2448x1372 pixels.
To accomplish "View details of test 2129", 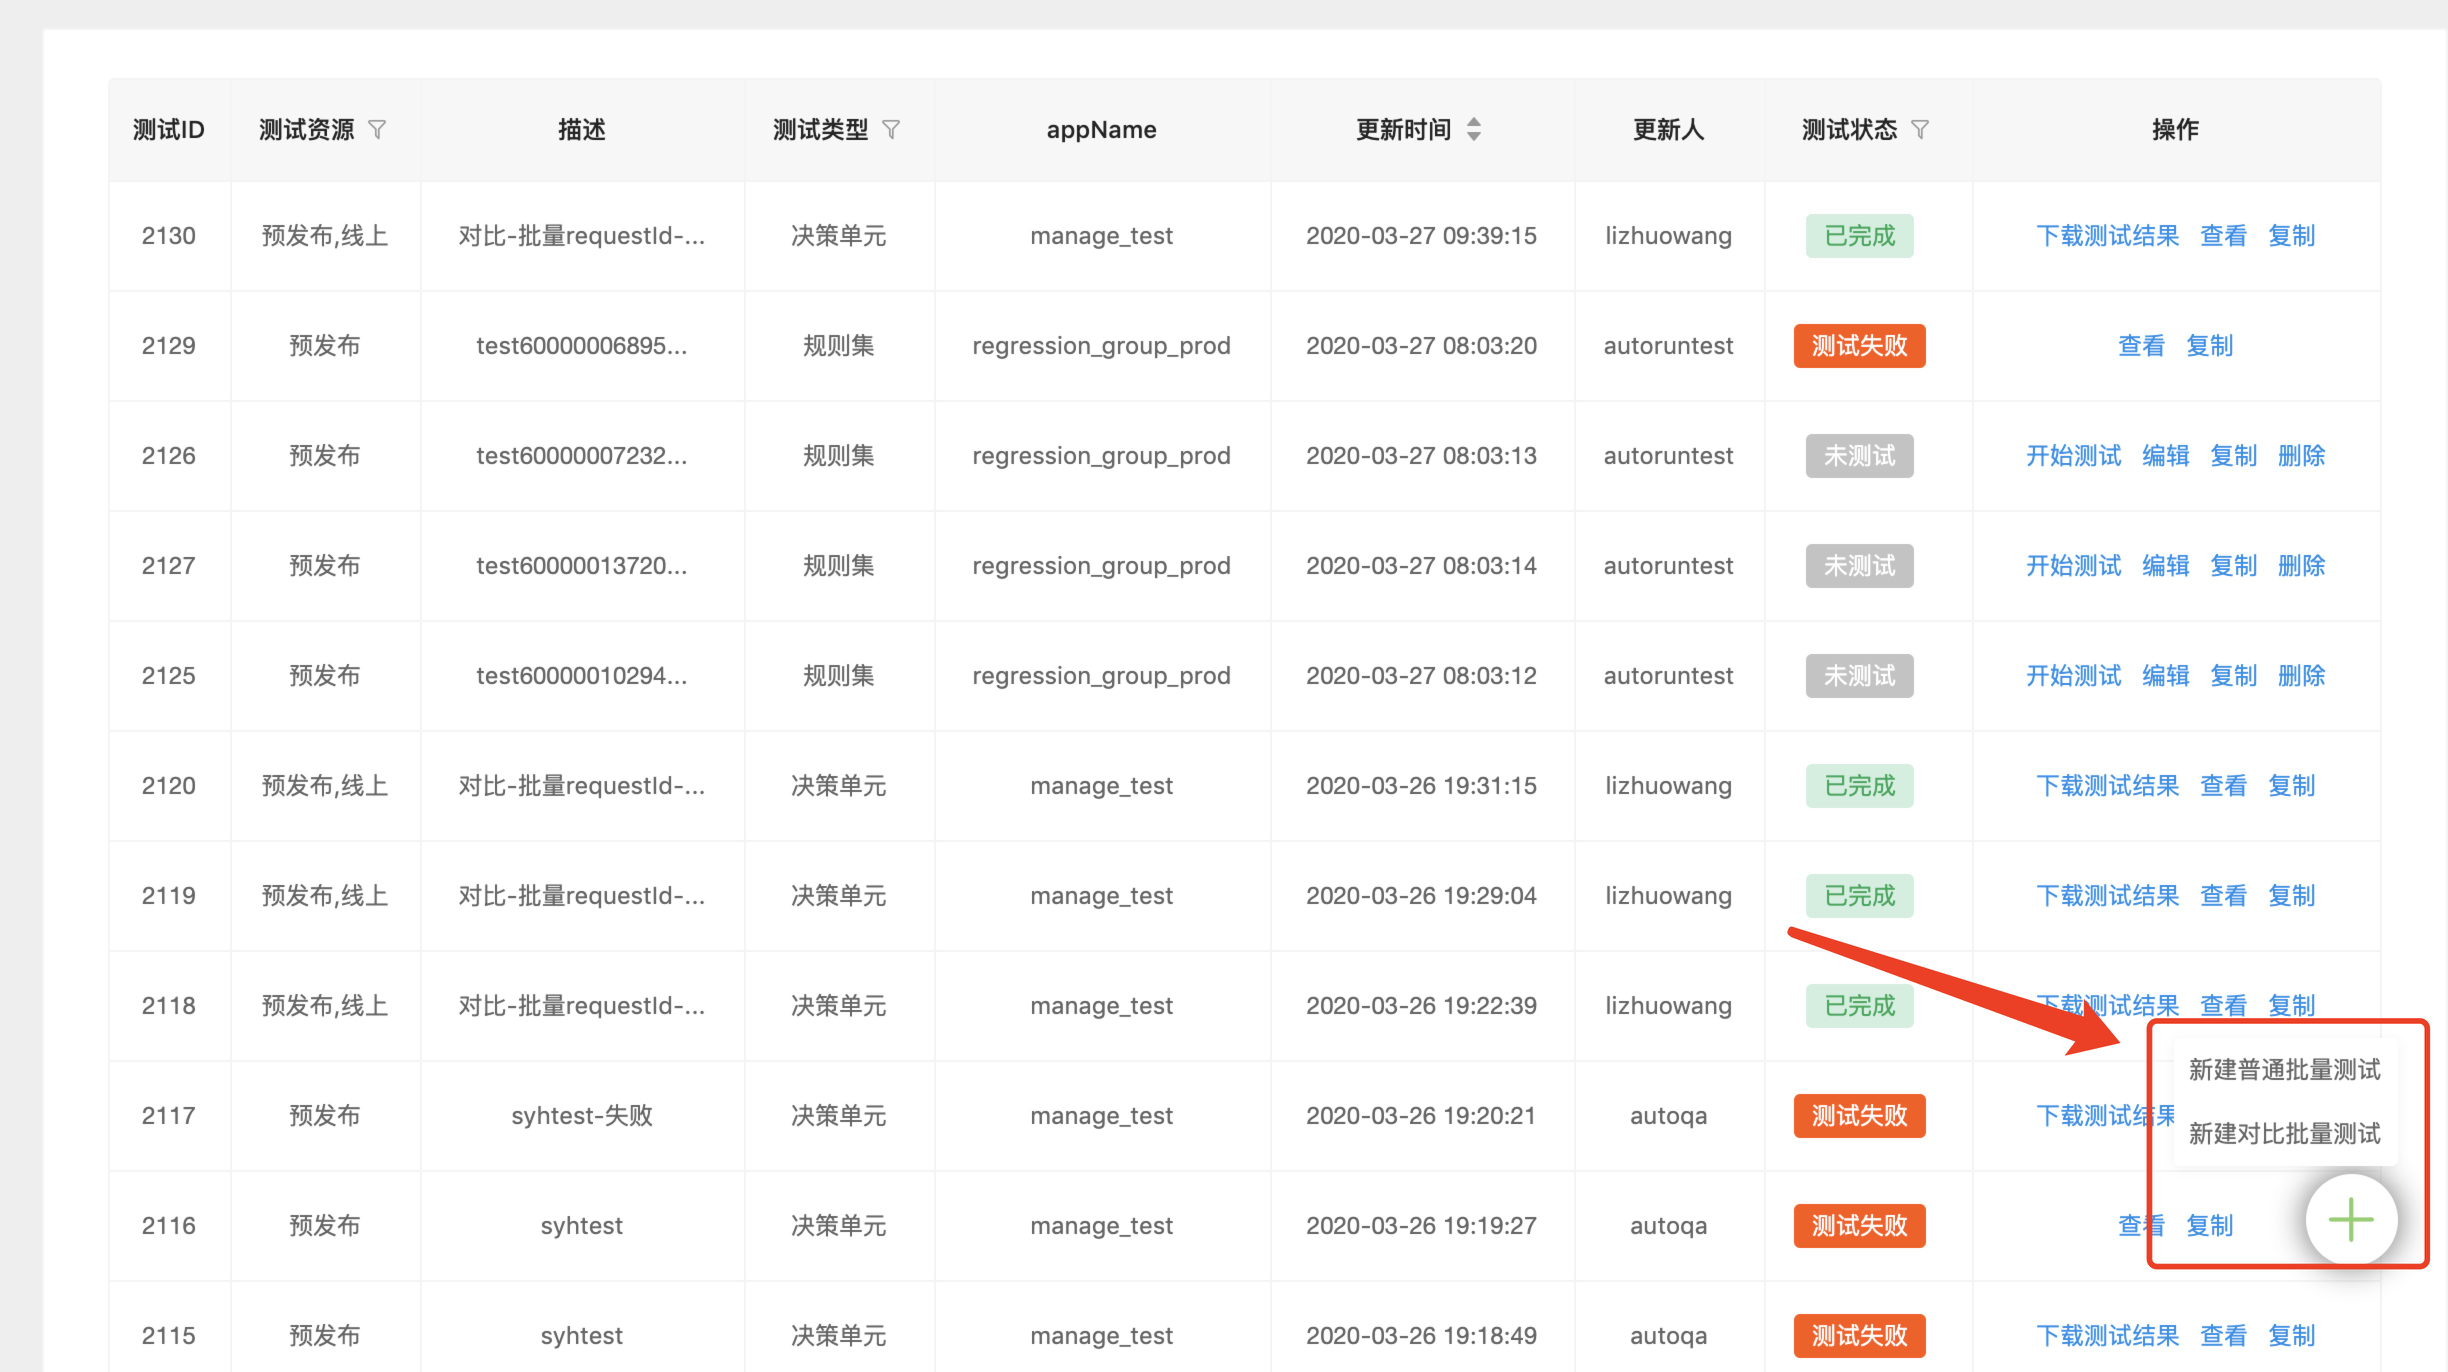I will 2141,346.
